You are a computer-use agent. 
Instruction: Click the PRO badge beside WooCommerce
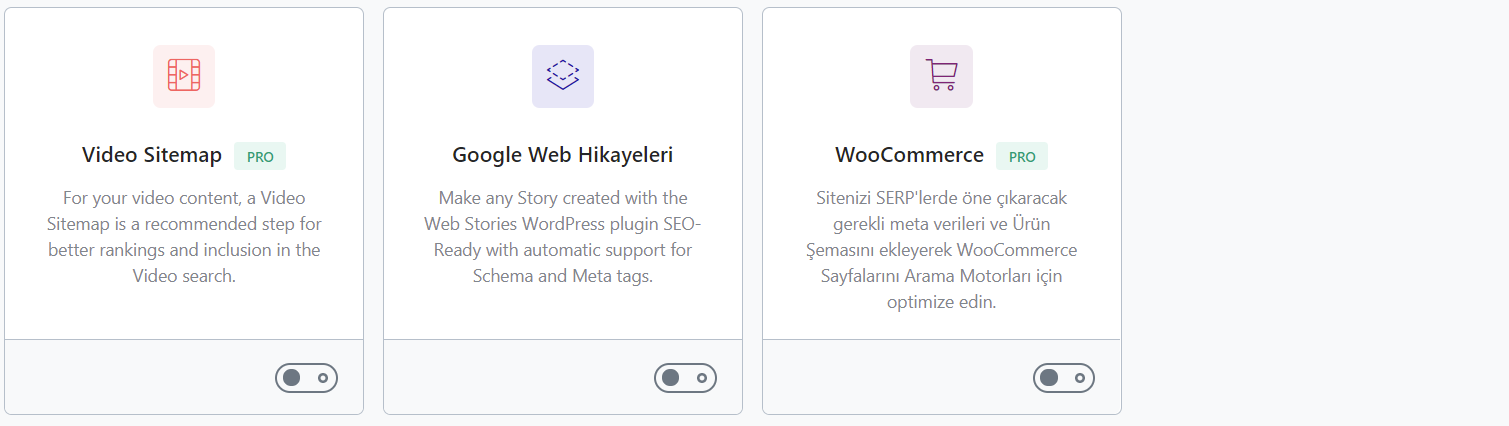coord(1022,156)
